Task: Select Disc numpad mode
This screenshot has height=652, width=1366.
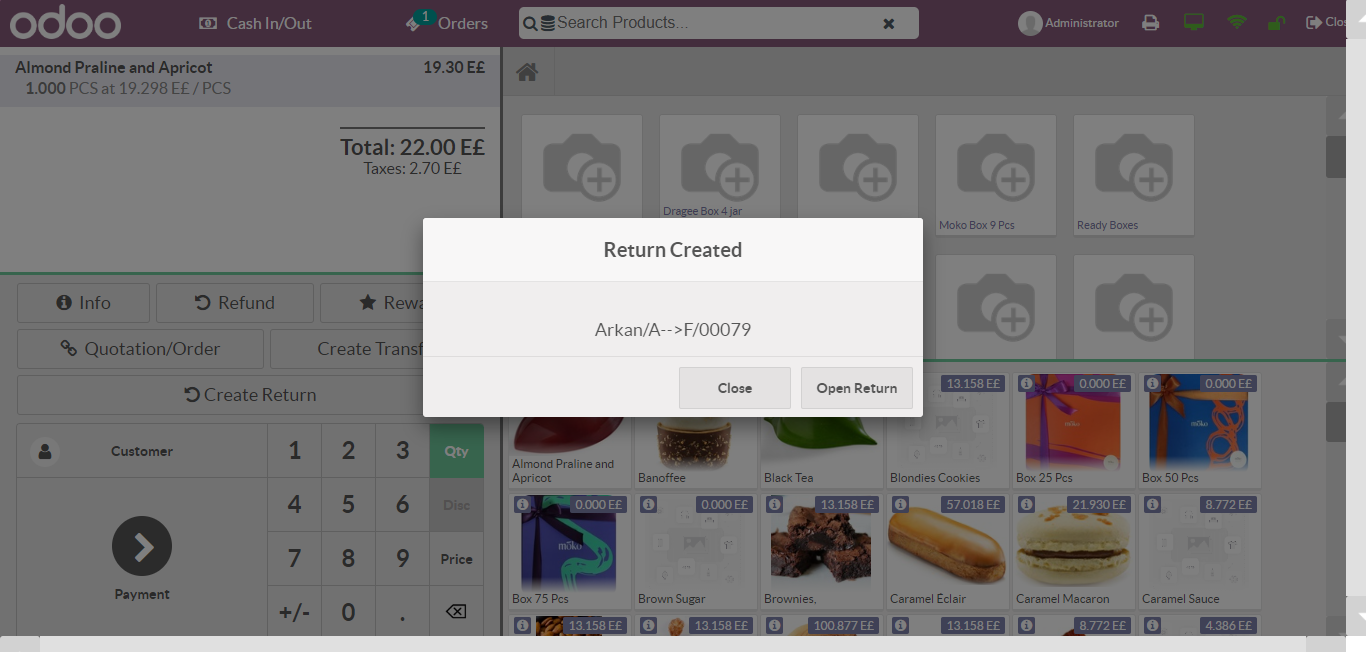Action: pos(457,505)
